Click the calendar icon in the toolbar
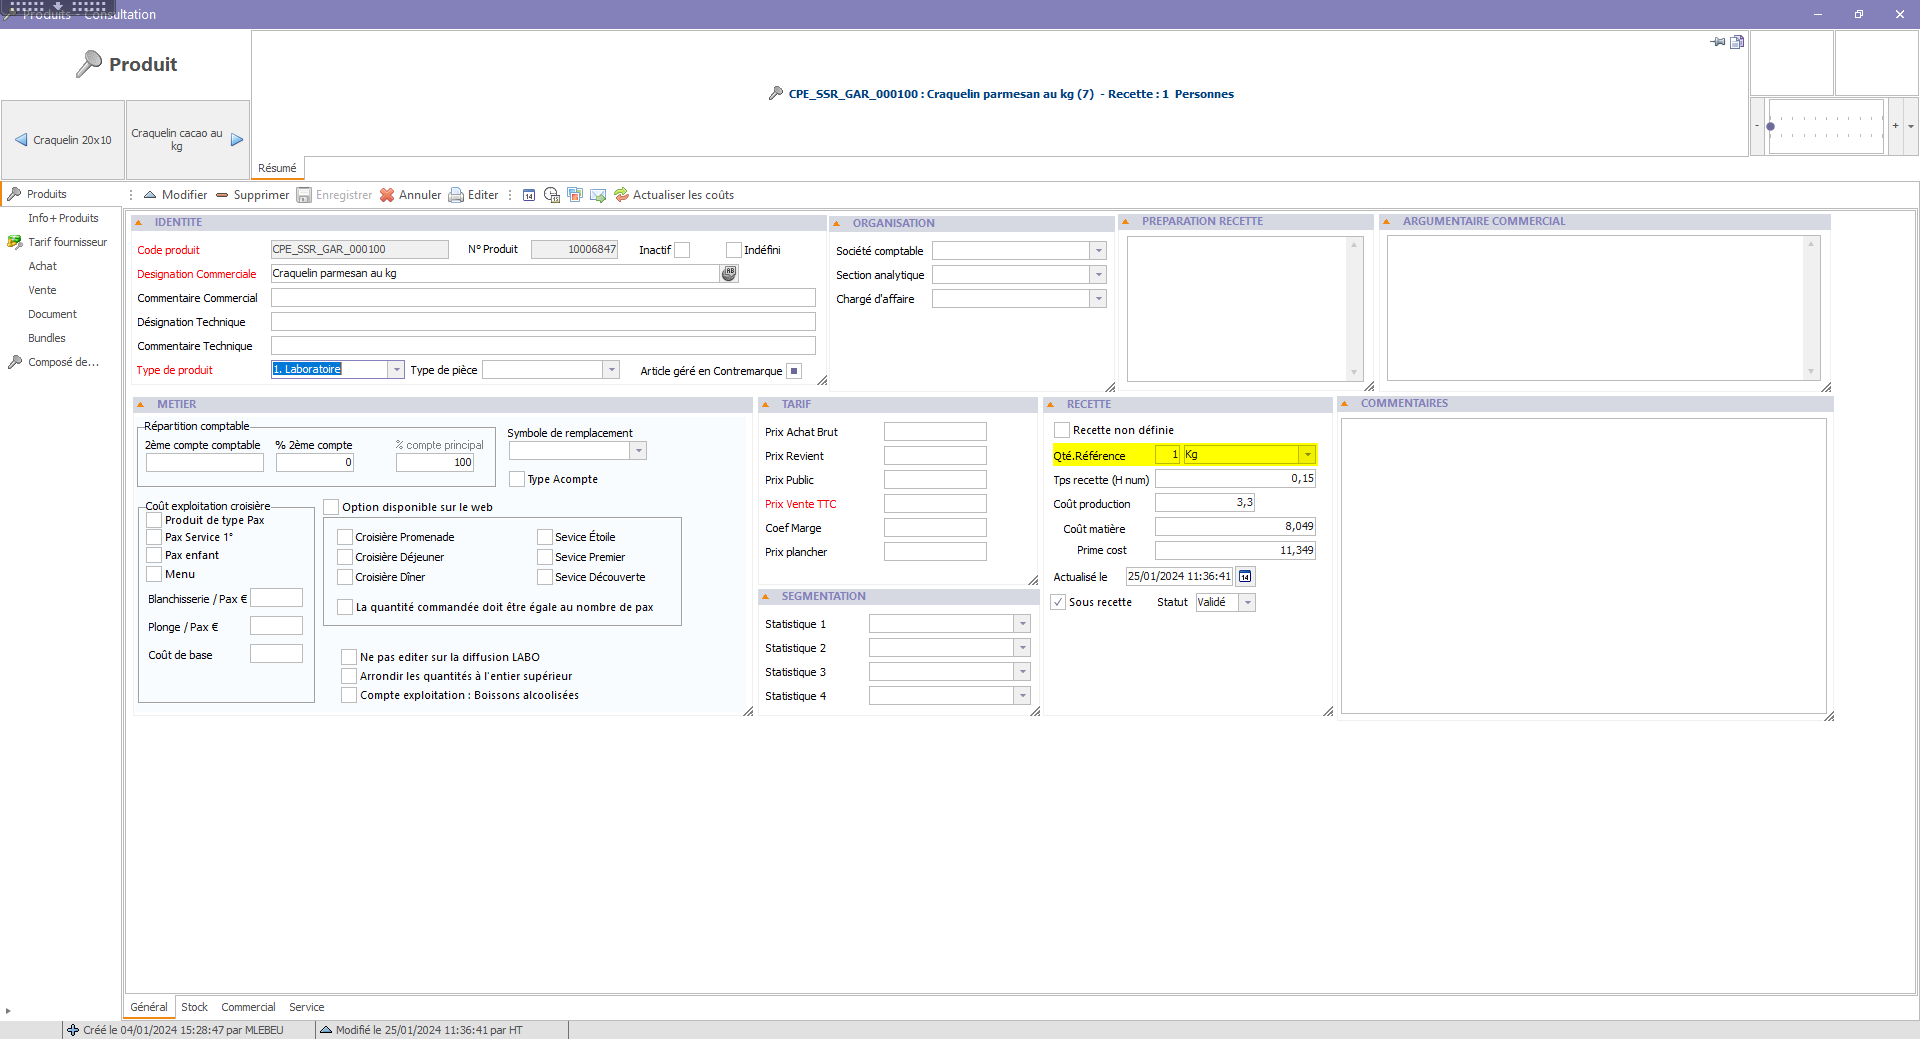The width and height of the screenshot is (1920, 1039). pyautogui.click(x=529, y=195)
